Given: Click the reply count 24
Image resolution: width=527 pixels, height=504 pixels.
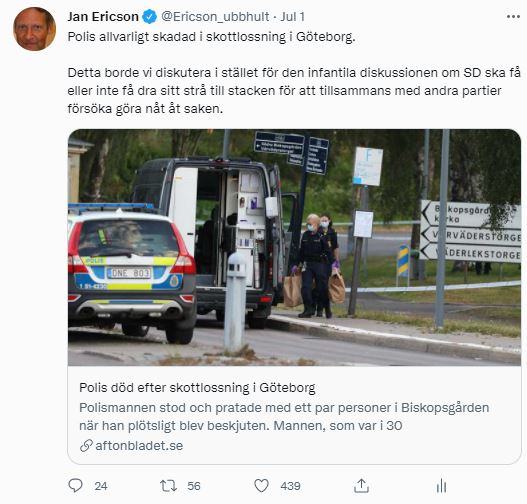Looking at the screenshot, I should [x=101, y=486].
